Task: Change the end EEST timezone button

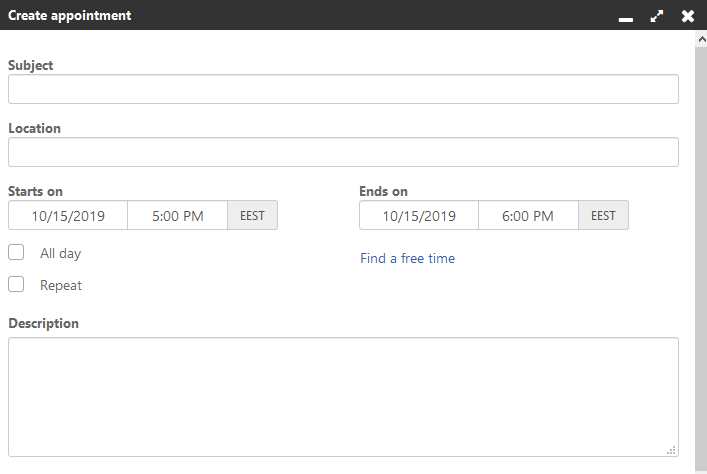Action: (603, 216)
